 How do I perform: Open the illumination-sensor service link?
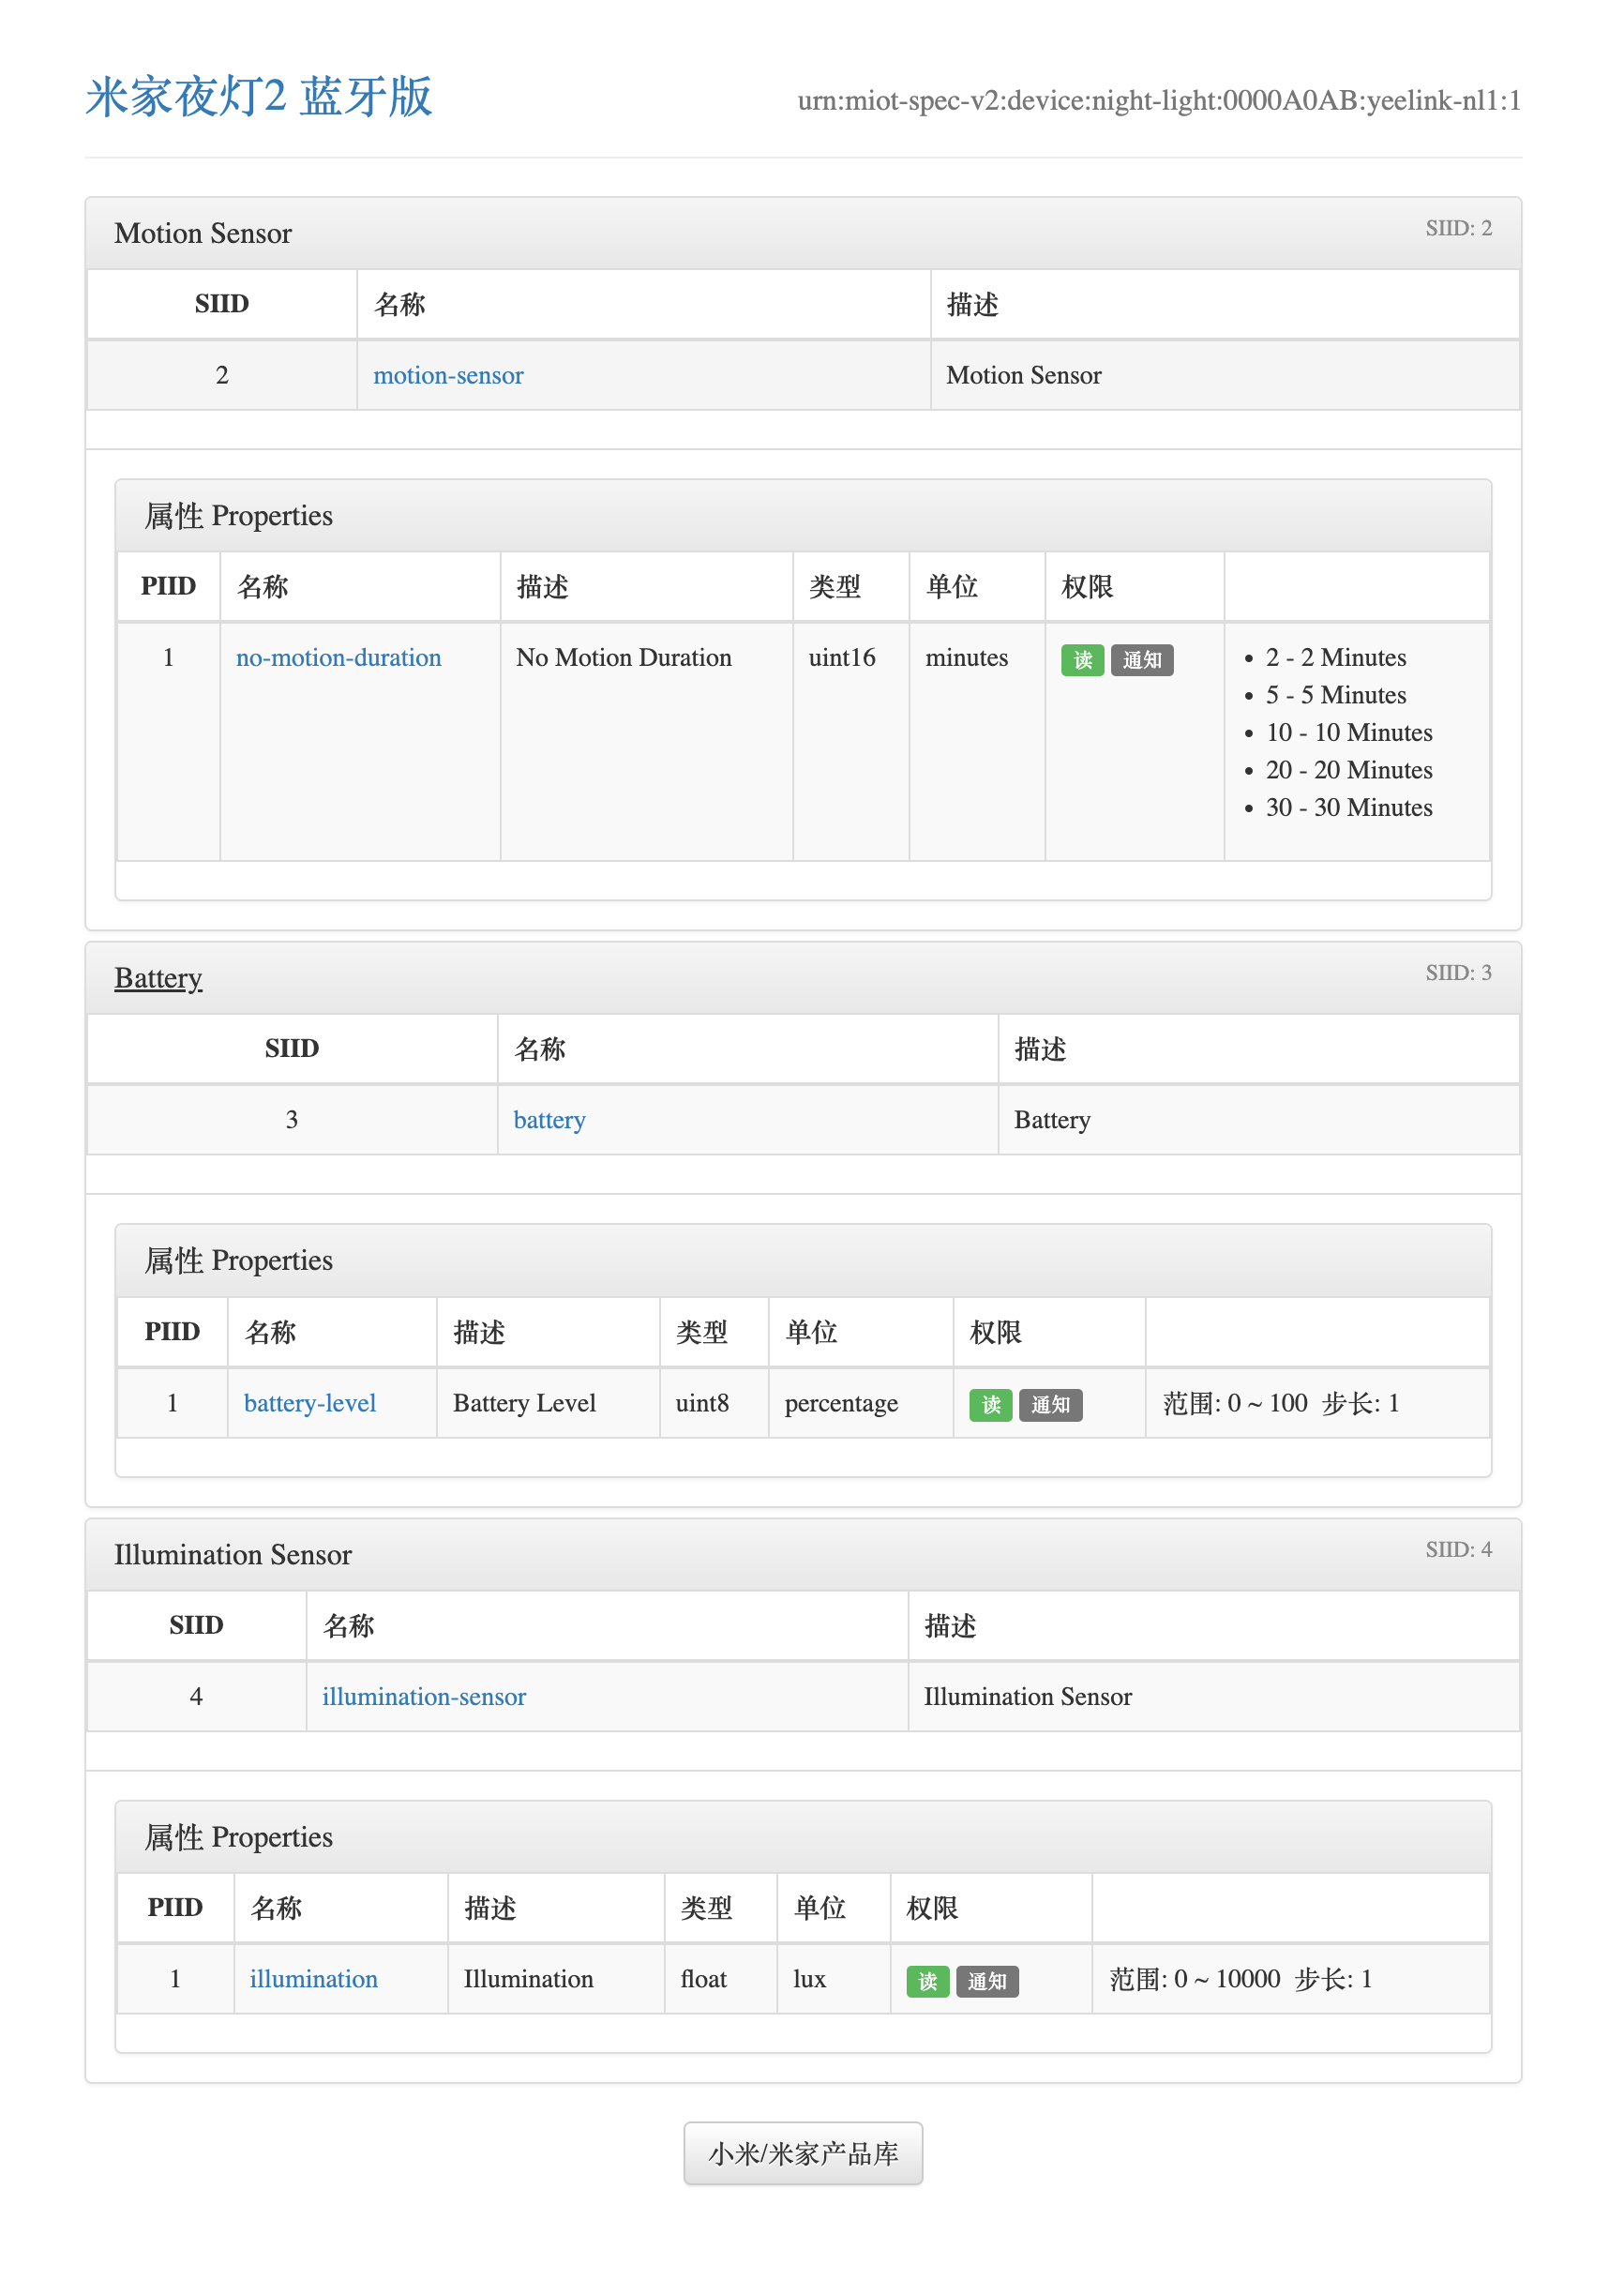tap(424, 1696)
